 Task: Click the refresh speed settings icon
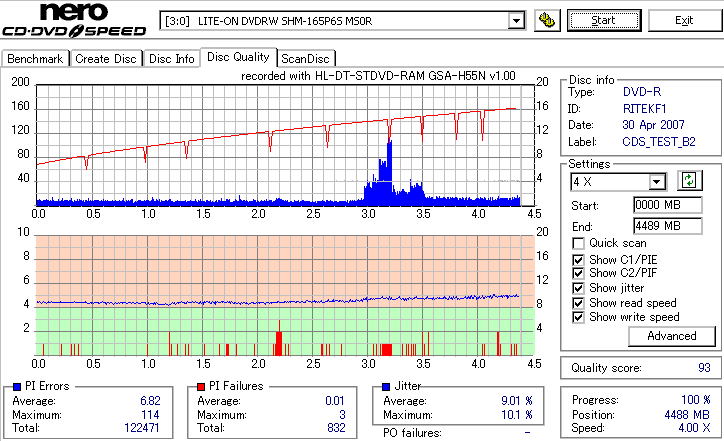pyautogui.click(x=689, y=180)
